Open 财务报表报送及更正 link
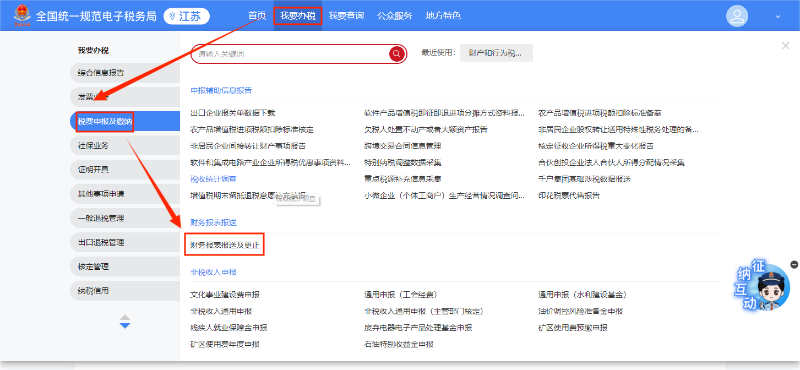This screenshot has height=370, width=800. pyautogui.click(x=225, y=245)
